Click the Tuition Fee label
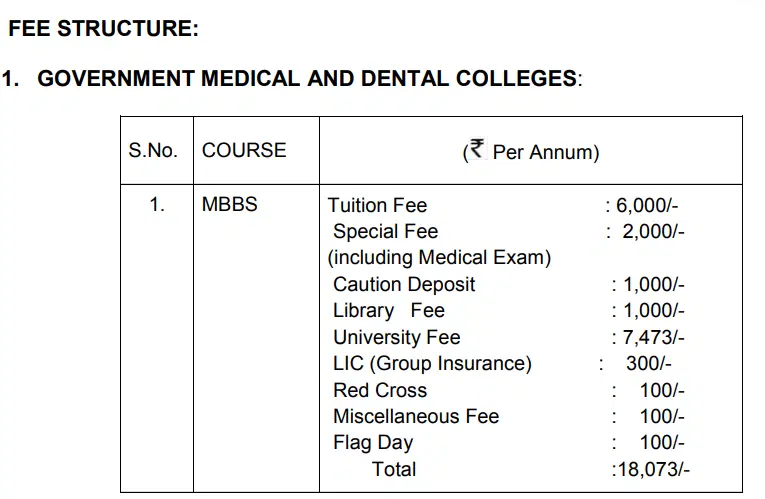The image size is (765, 499). point(377,205)
